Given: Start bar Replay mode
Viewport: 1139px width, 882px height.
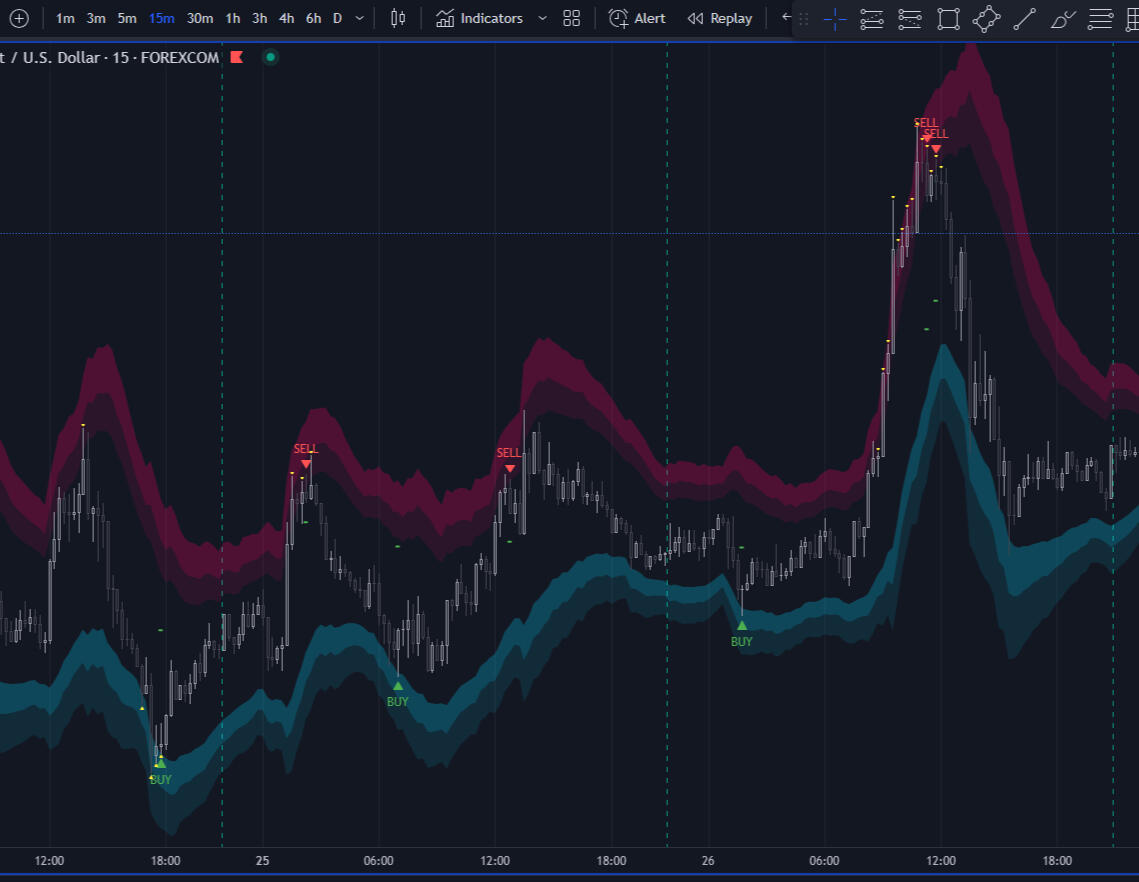Looking at the screenshot, I should [719, 18].
